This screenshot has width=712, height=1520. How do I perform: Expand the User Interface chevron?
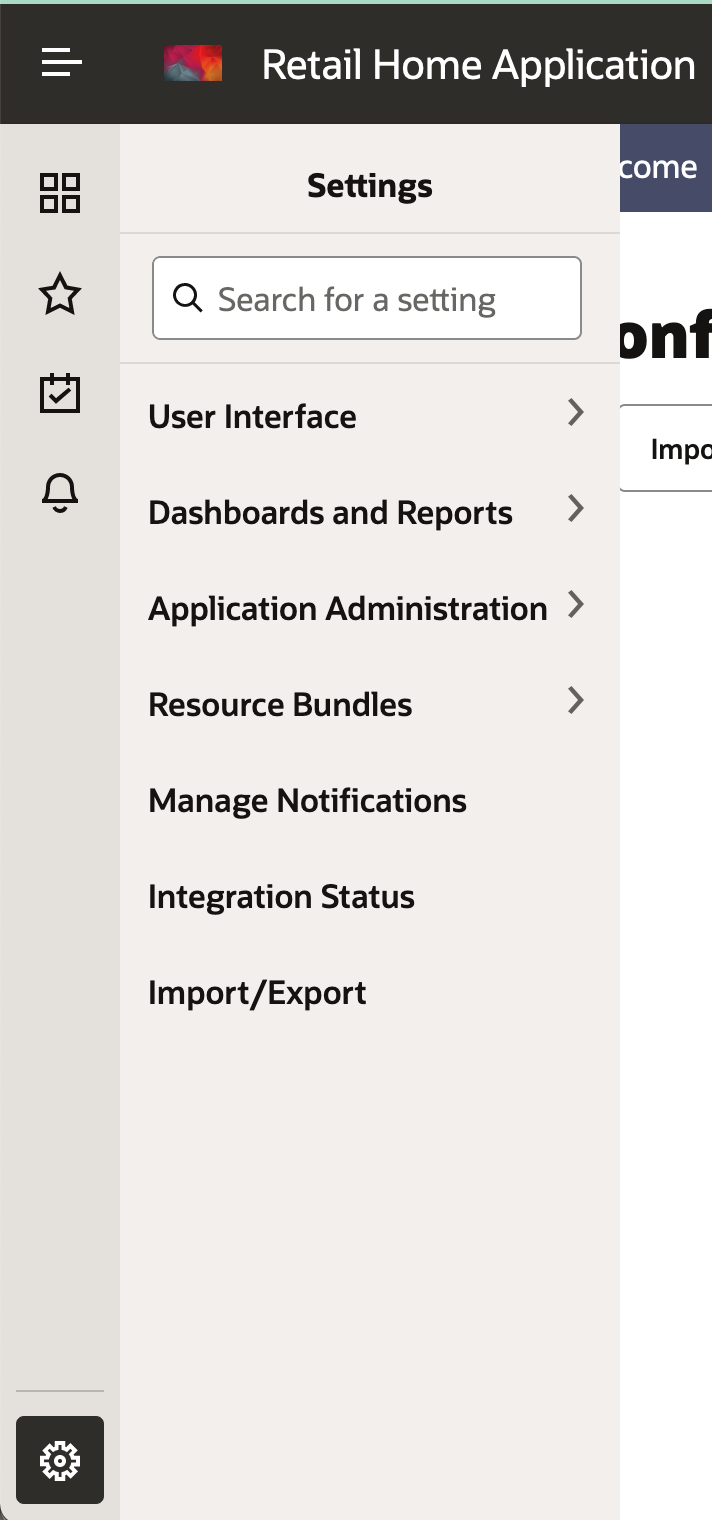pos(575,412)
